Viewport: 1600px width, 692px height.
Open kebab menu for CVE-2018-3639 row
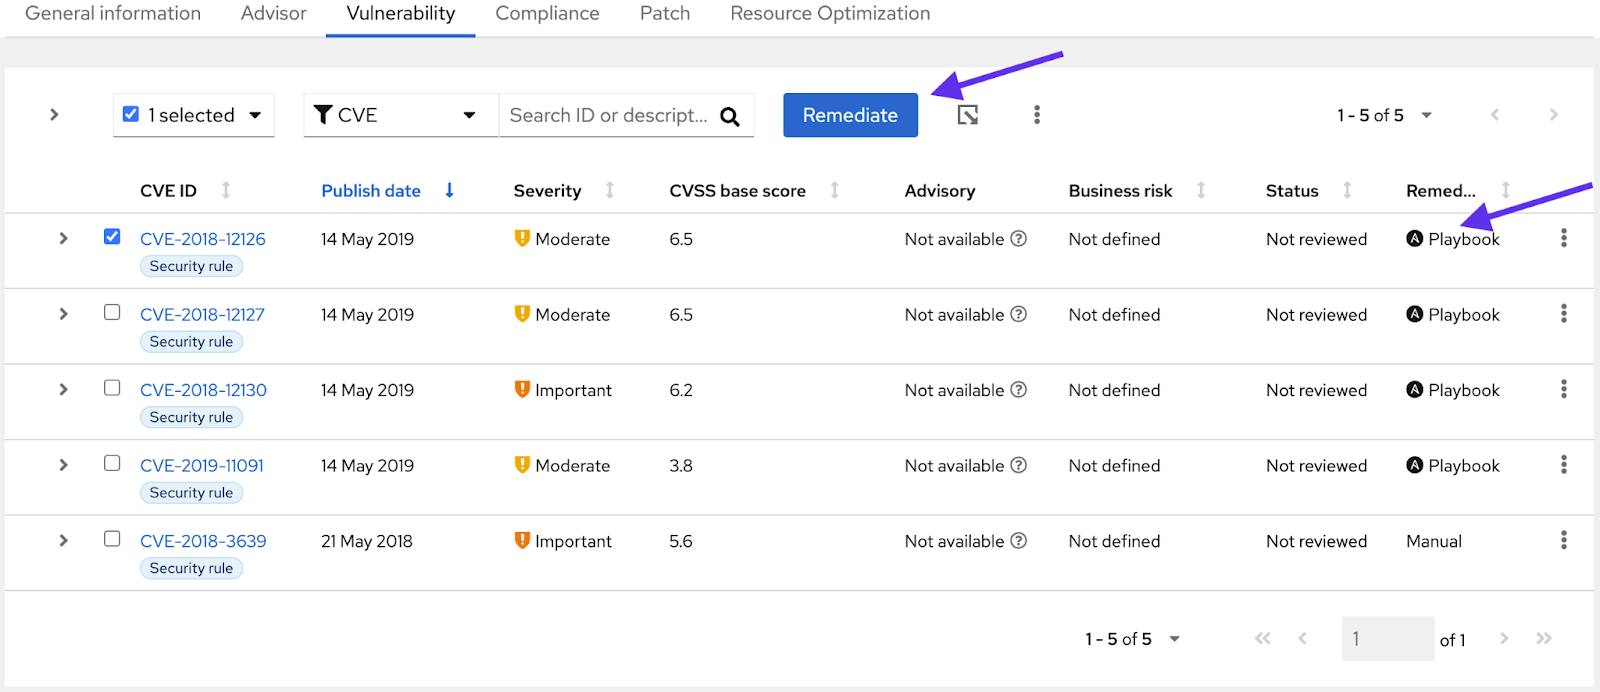click(1563, 540)
